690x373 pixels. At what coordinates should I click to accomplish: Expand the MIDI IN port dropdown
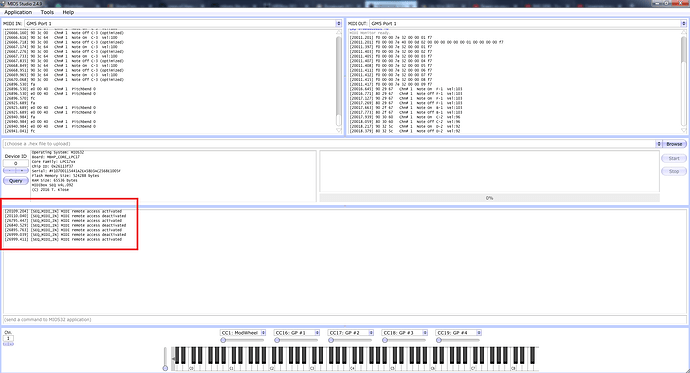(x=338, y=23)
